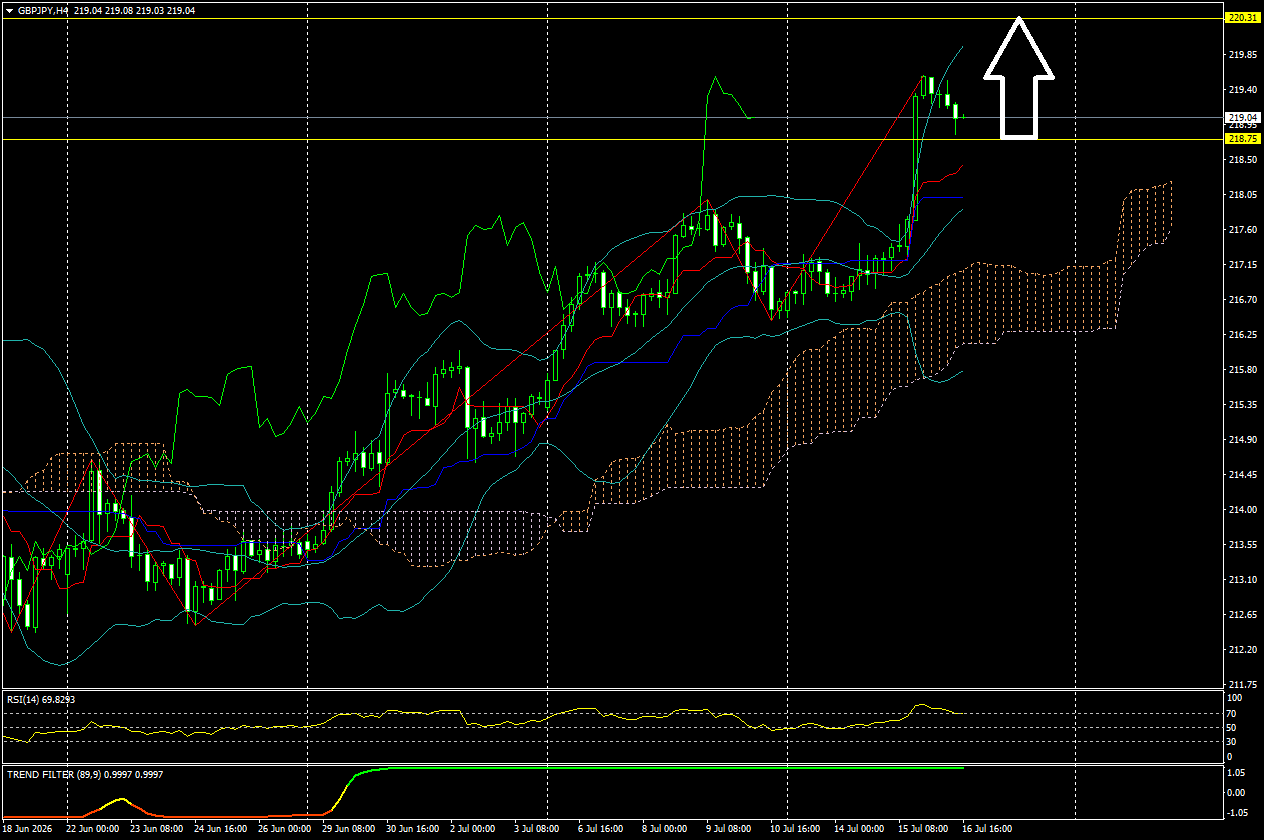Click the 216.25 price axis value
The height and width of the screenshot is (840, 1264).
pyautogui.click(x=1242, y=335)
